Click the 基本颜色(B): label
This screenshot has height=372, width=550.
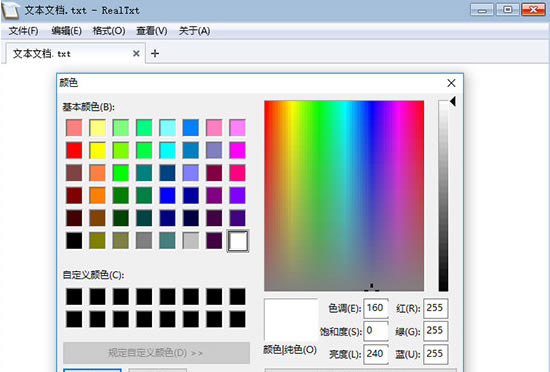[88, 107]
